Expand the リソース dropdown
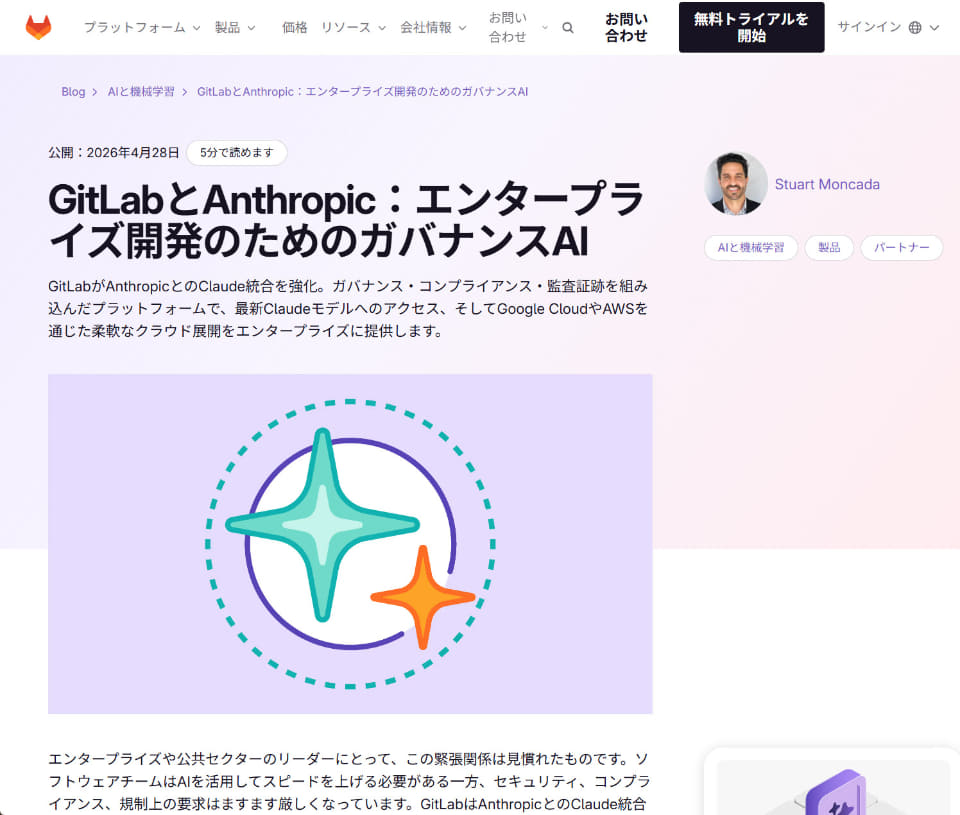 point(353,28)
